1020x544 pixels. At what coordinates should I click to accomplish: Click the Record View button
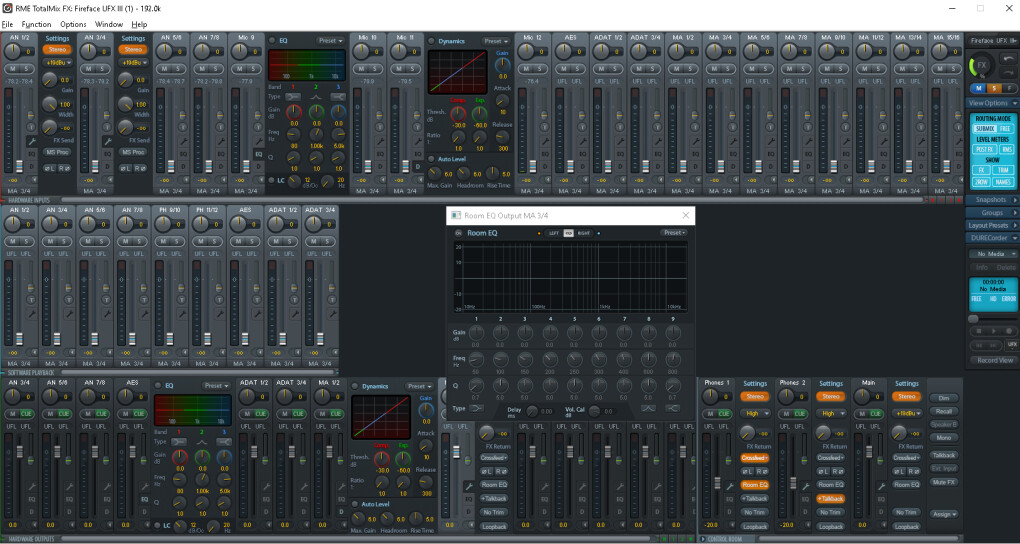point(995,360)
